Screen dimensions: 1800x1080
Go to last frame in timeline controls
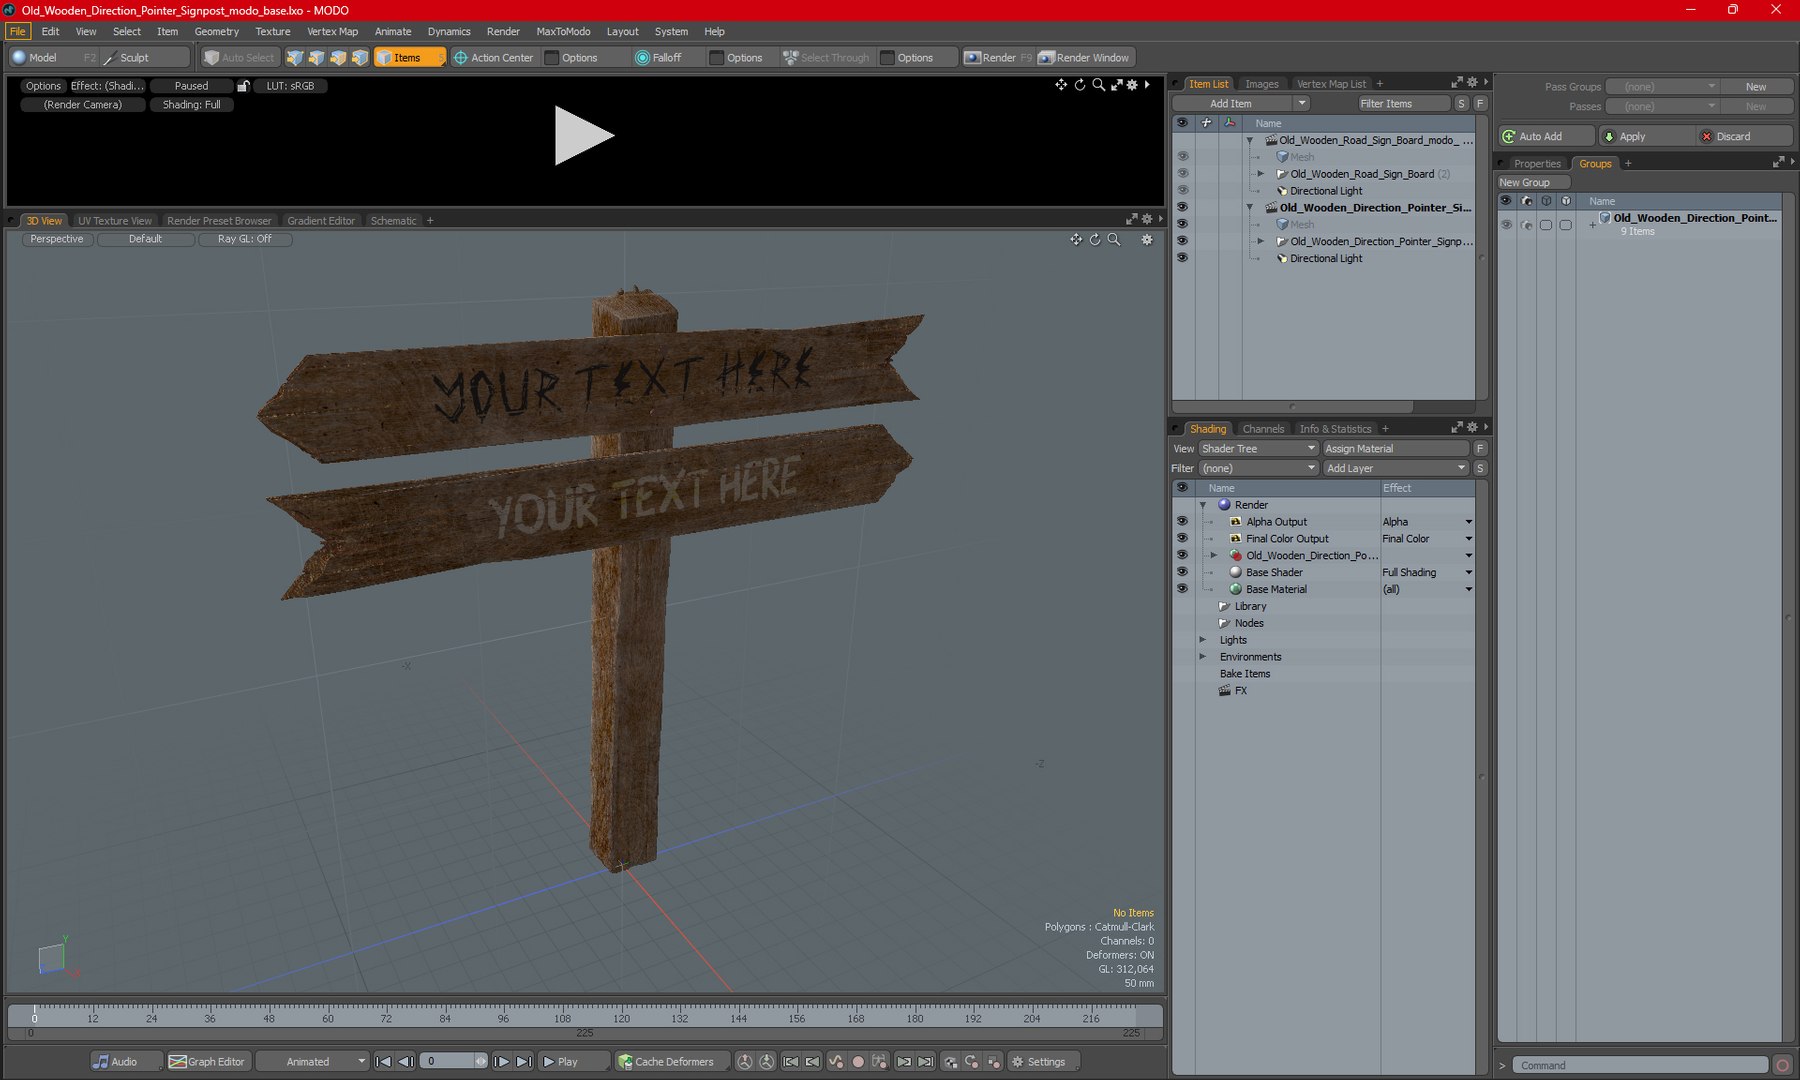point(524,1062)
